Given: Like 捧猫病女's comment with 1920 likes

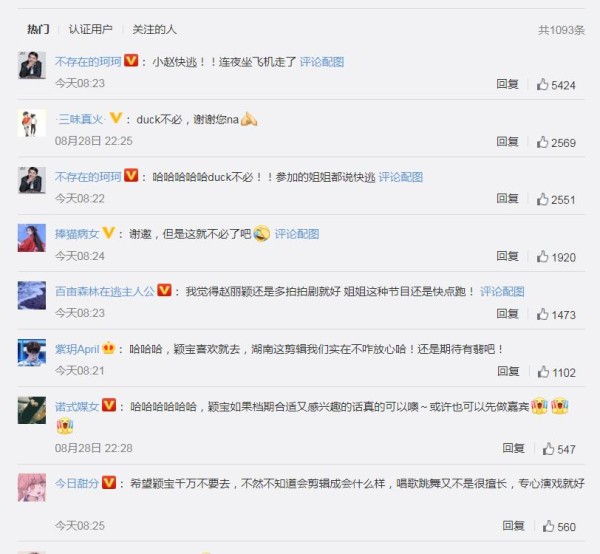Looking at the screenshot, I should pyautogui.click(x=543, y=257).
